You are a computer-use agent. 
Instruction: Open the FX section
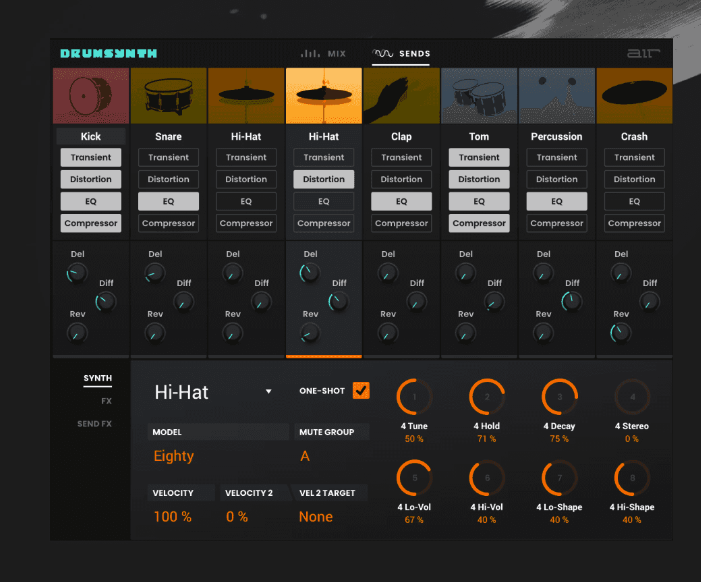coord(106,401)
